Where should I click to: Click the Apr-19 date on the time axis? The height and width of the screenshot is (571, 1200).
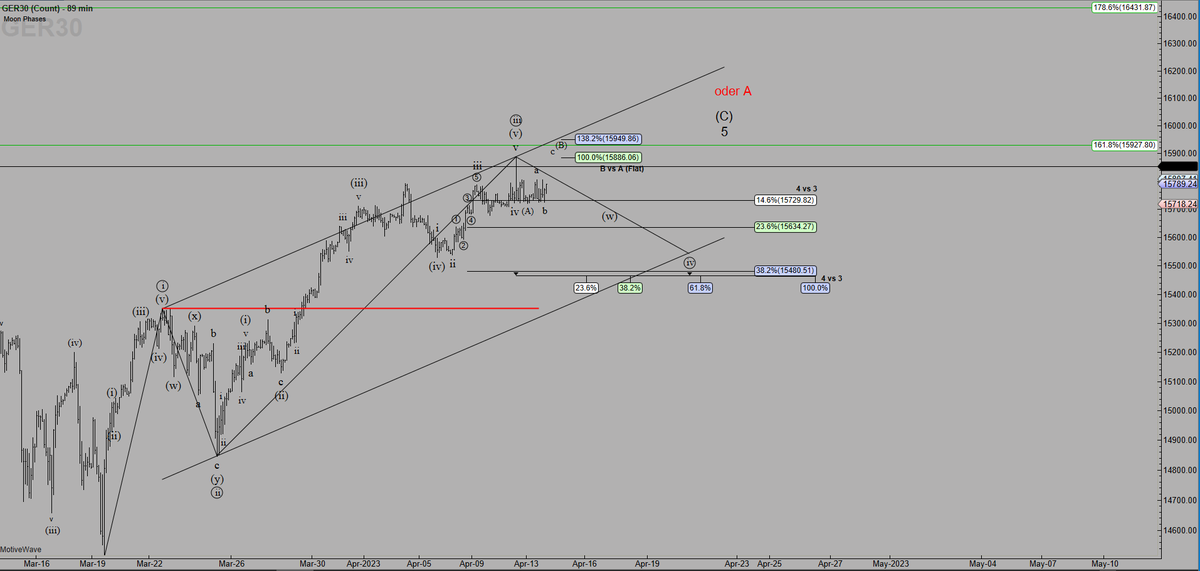pyautogui.click(x=645, y=564)
